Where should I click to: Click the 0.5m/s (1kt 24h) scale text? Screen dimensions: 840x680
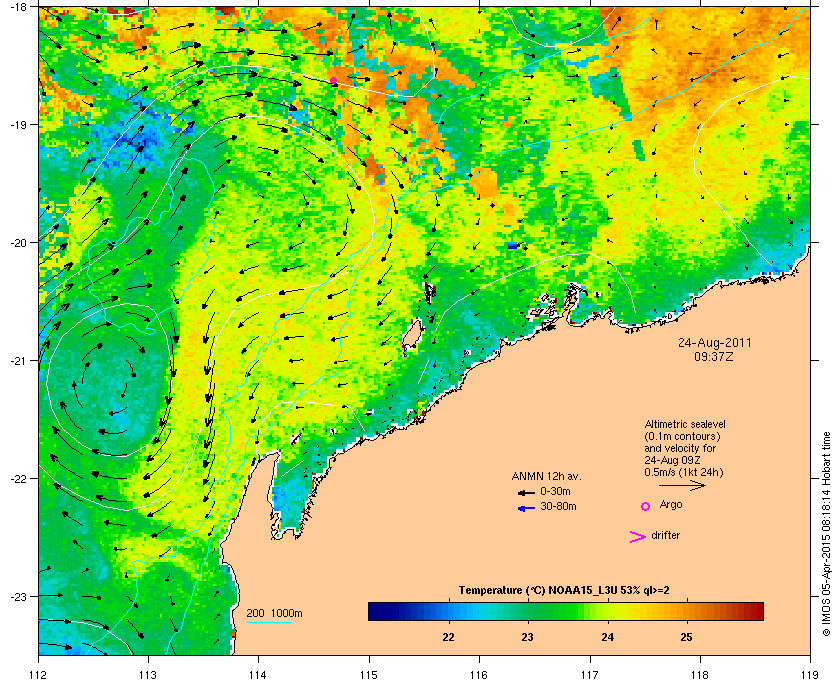[x=684, y=473]
